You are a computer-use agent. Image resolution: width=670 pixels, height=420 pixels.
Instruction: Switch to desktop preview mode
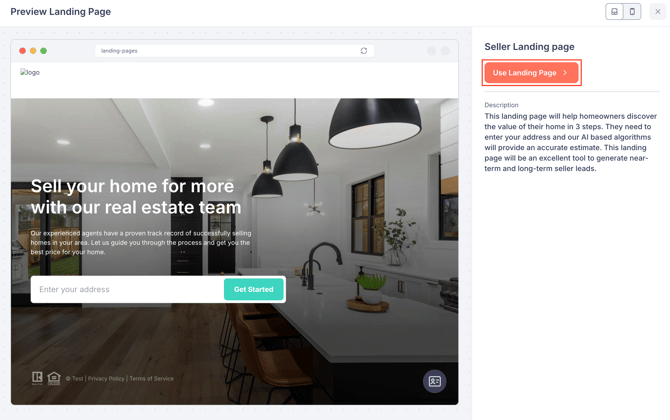point(614,12)
